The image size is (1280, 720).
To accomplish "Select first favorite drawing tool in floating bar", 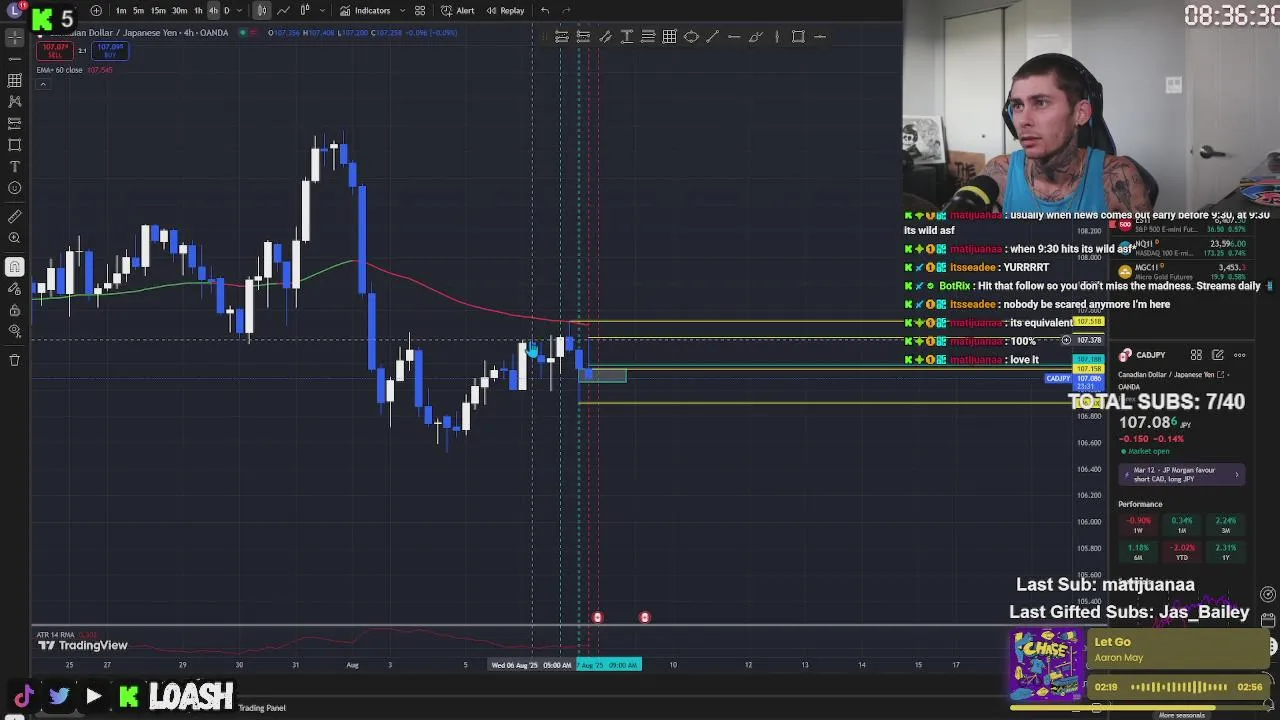I will 562,37.
